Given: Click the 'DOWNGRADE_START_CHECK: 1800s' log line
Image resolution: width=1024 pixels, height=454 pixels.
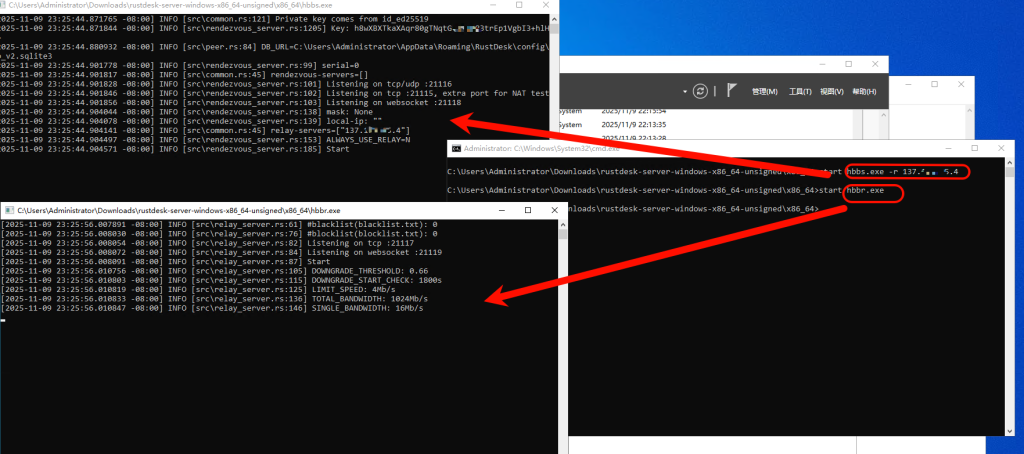Looking at the screenshot, I should pyautogui.click(x=221, y=280).
